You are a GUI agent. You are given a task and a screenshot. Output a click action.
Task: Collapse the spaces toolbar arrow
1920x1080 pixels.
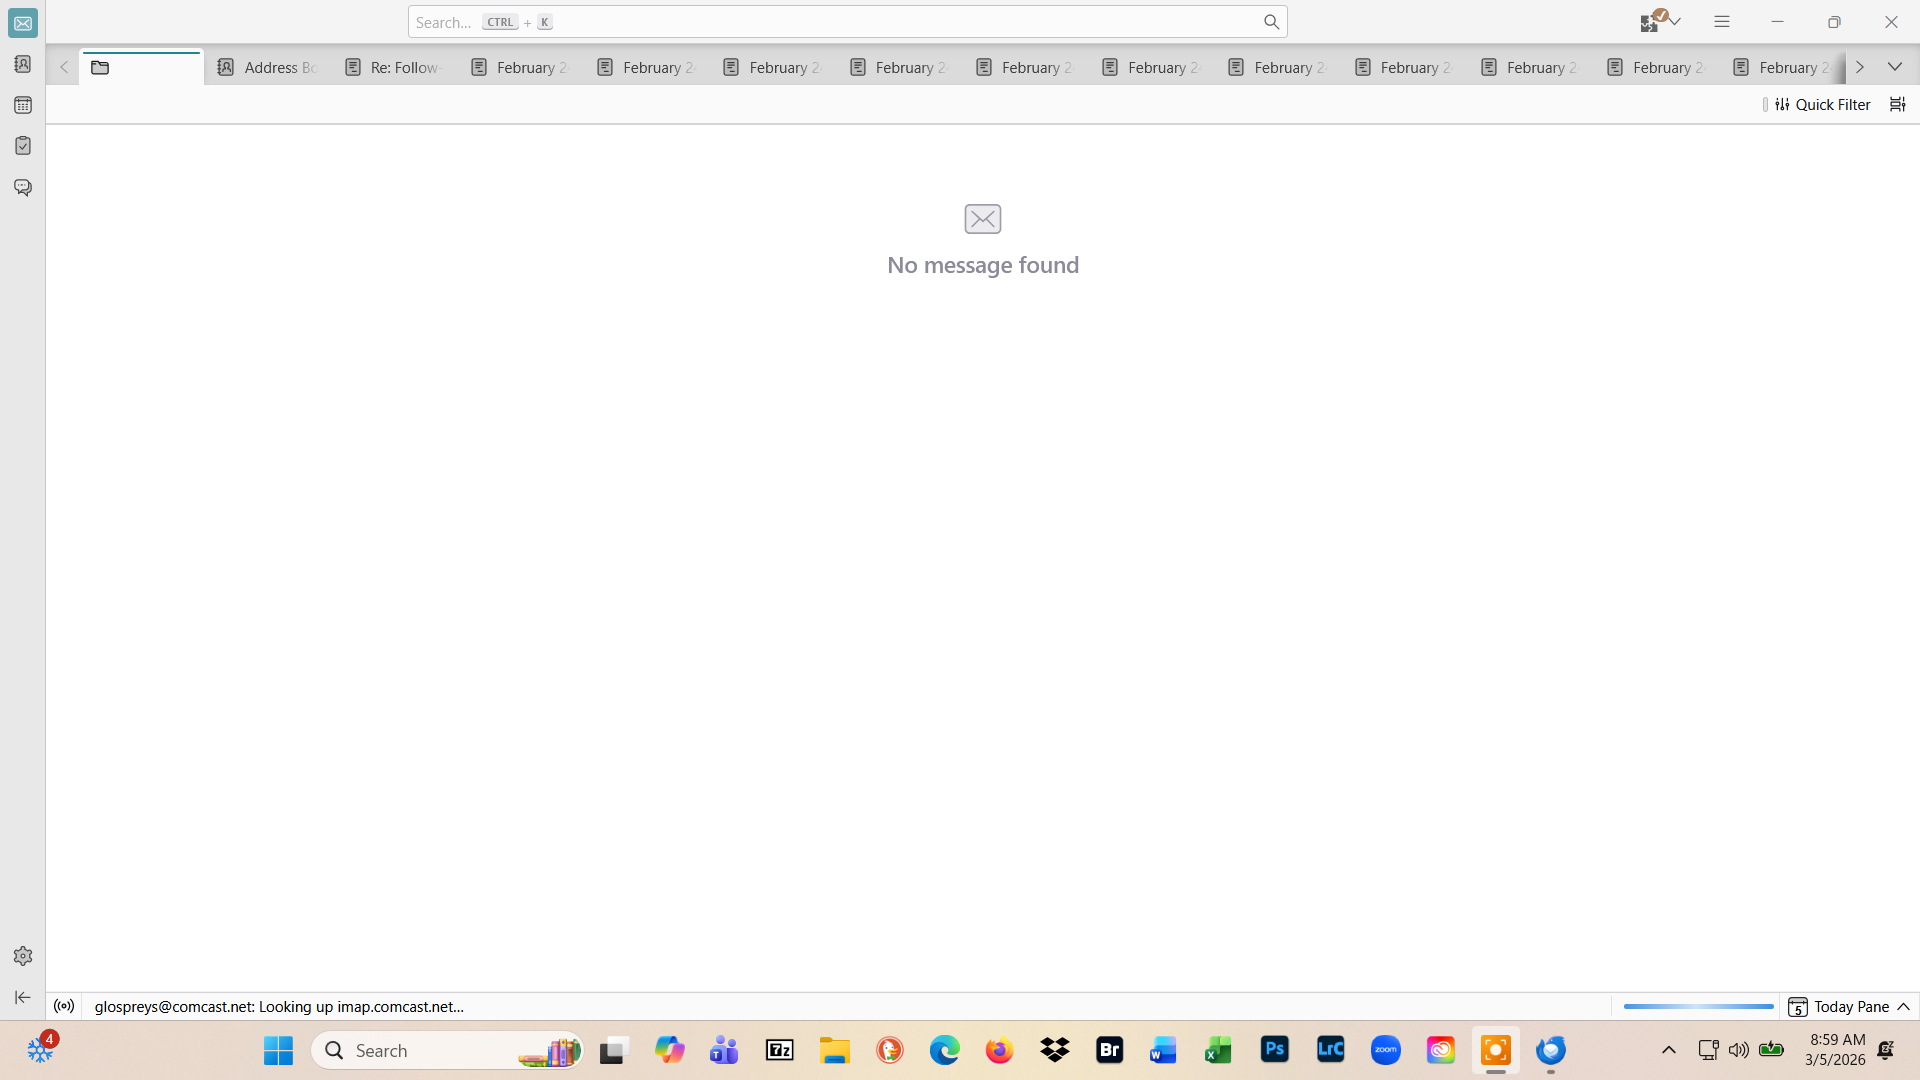(x=22, y=997)
